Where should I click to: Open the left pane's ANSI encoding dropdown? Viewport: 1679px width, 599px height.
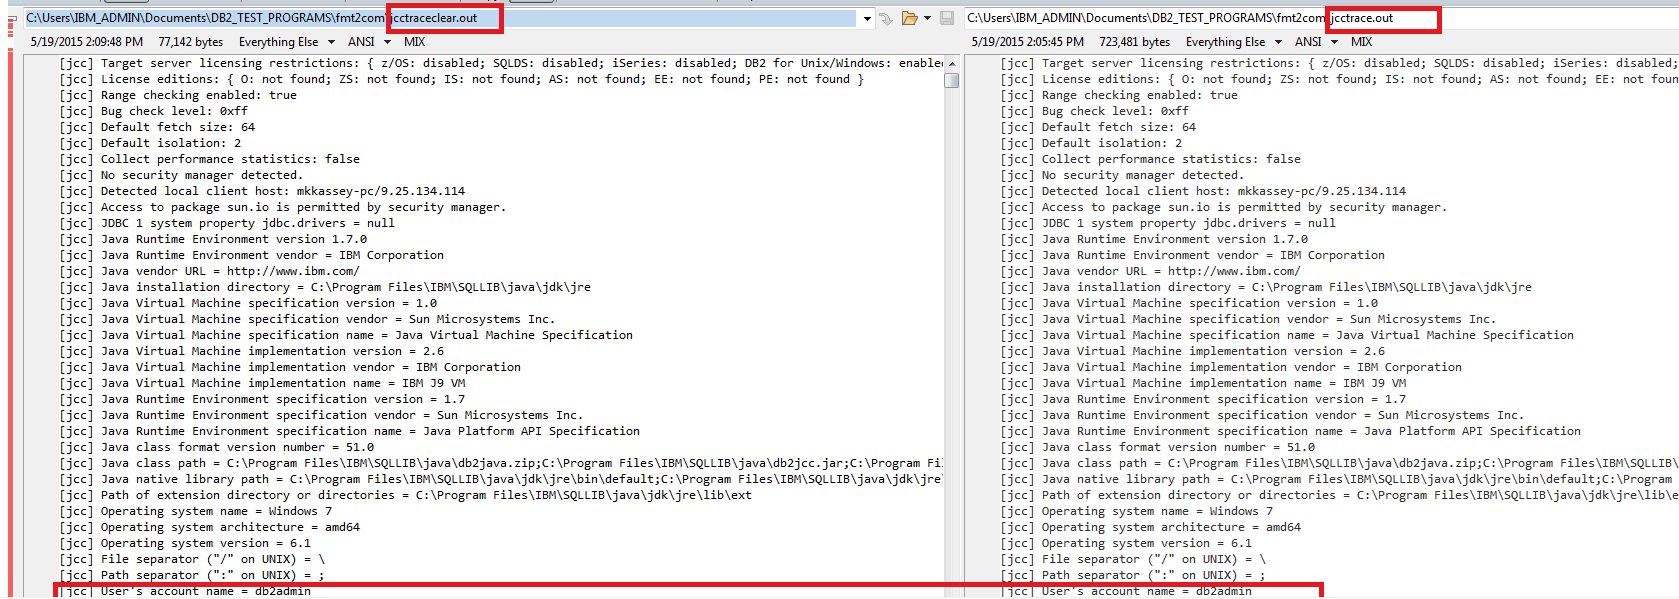(368, 42)
